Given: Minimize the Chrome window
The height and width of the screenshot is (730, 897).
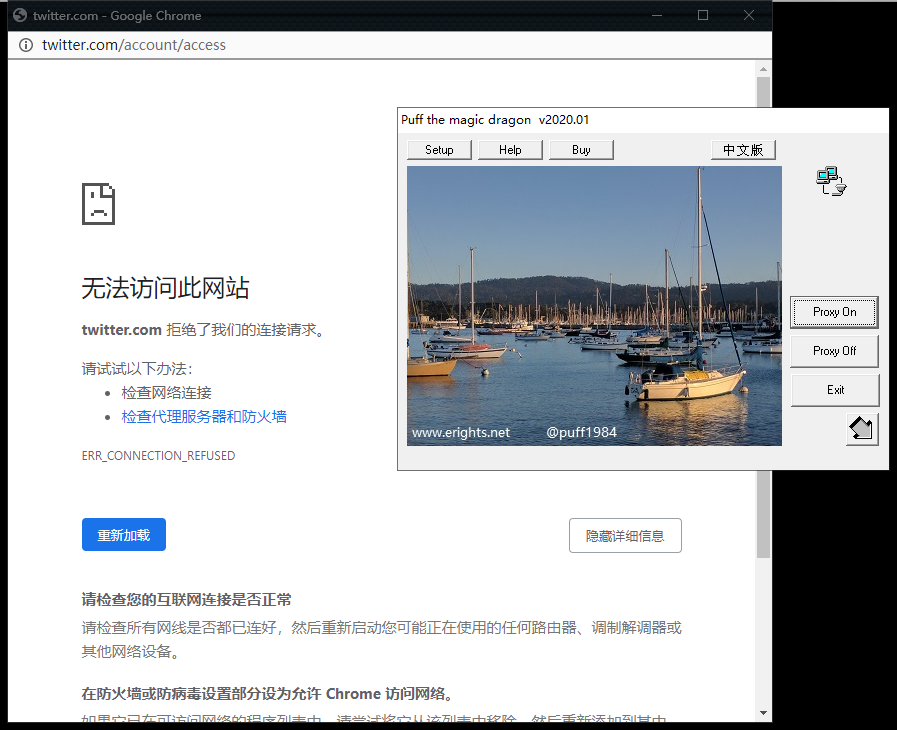Looking at the screenshot, I should (x=657, y=15).
